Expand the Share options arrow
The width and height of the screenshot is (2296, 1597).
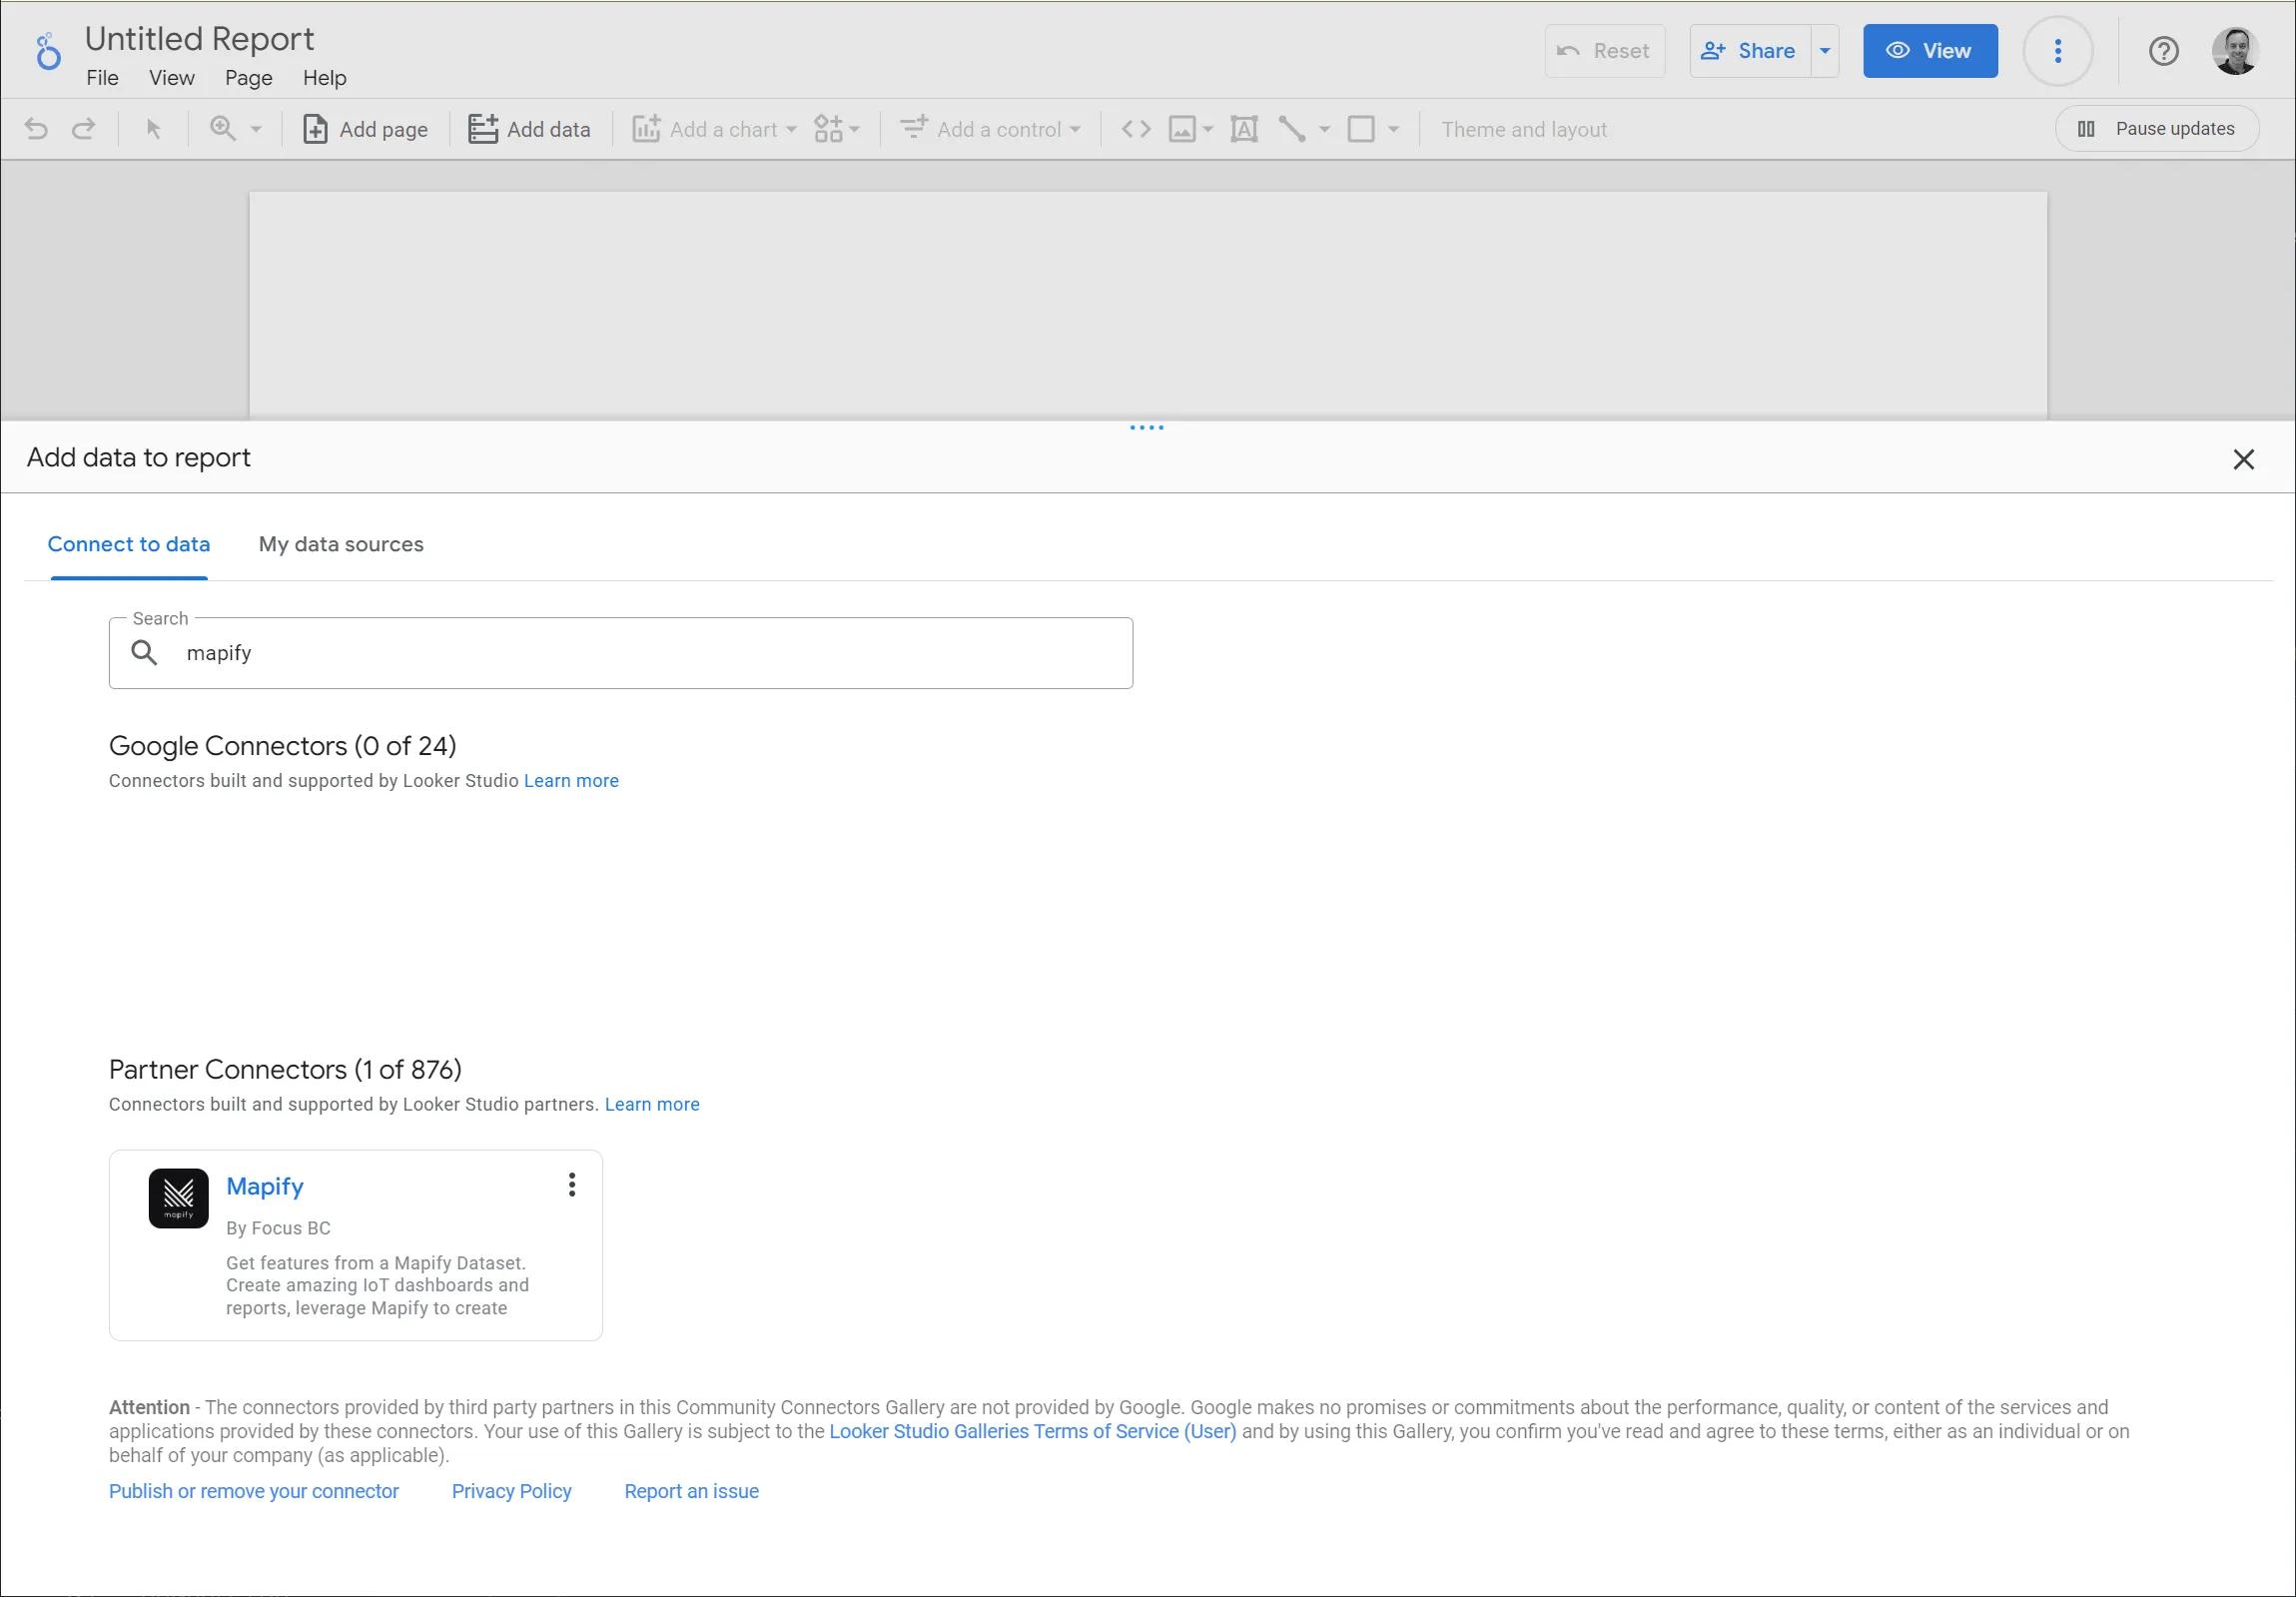[1825, 51]
